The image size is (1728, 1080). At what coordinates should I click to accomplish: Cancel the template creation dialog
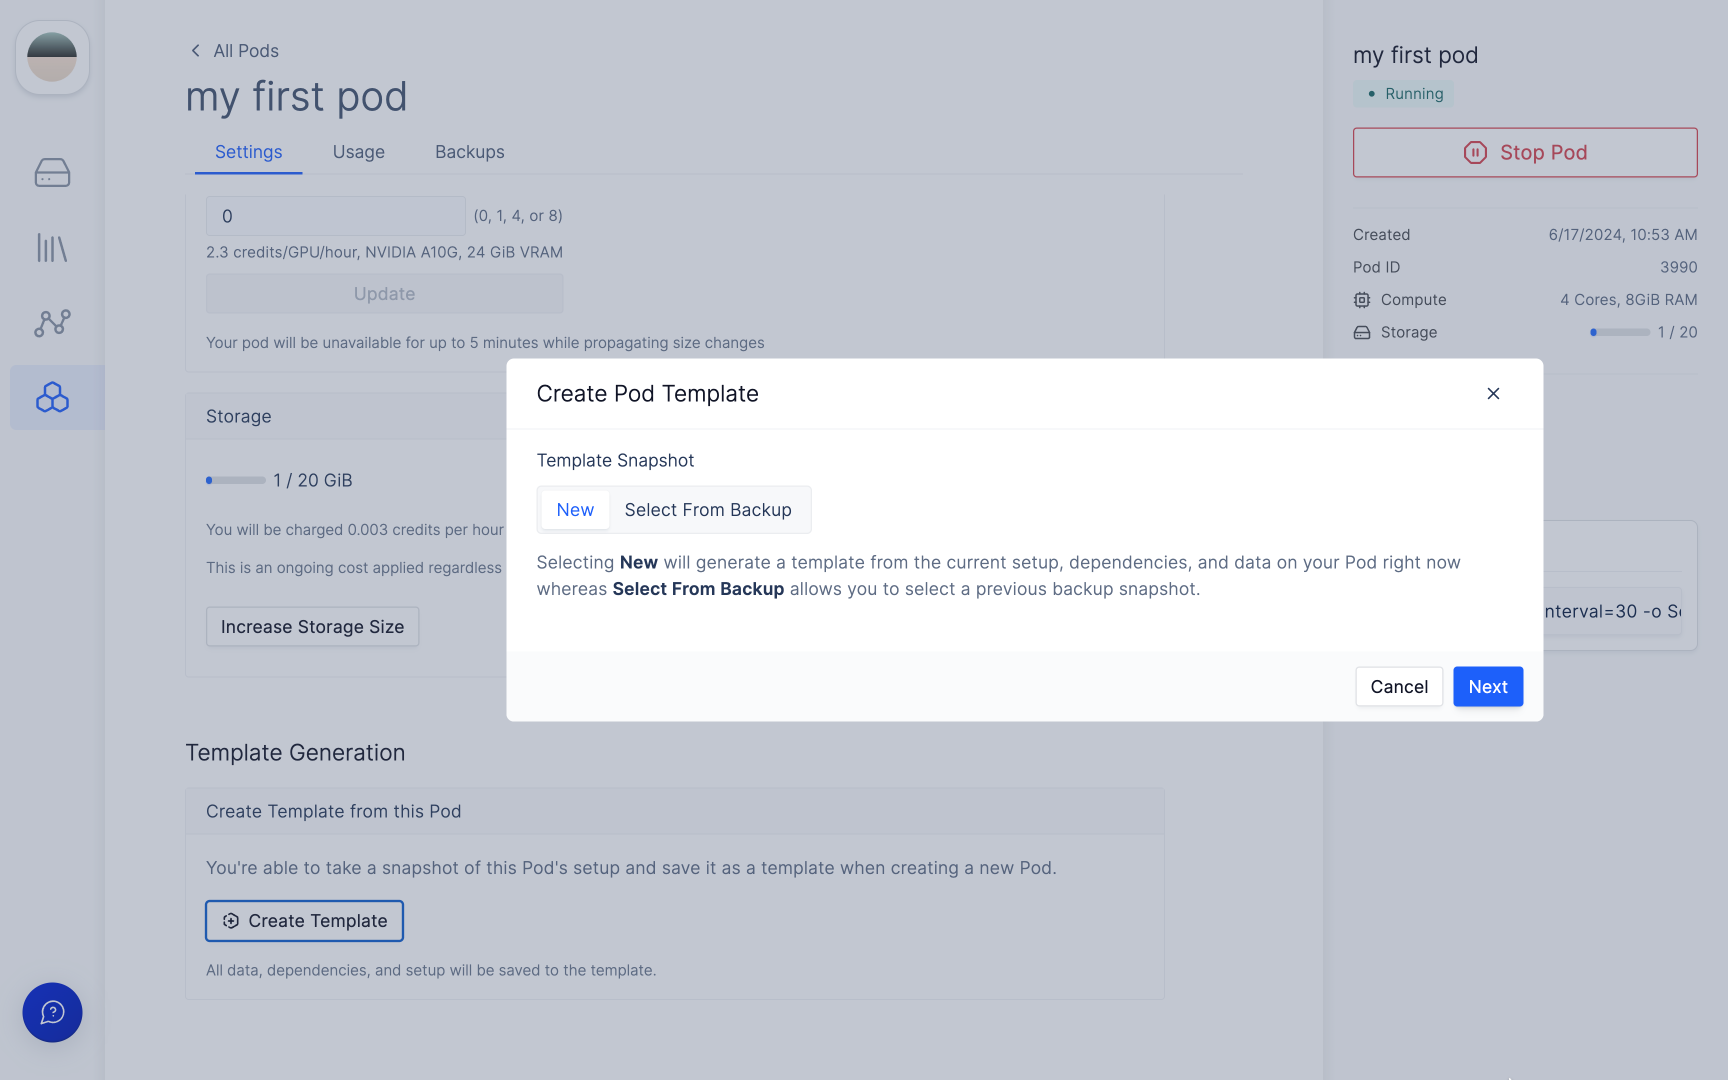pos(1399,687)
